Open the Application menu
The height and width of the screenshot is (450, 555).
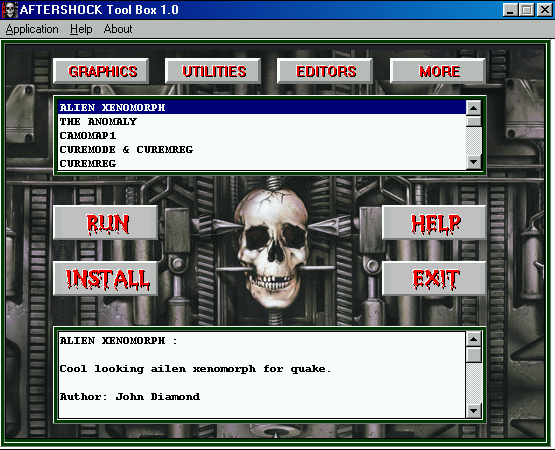click(32, 29)
